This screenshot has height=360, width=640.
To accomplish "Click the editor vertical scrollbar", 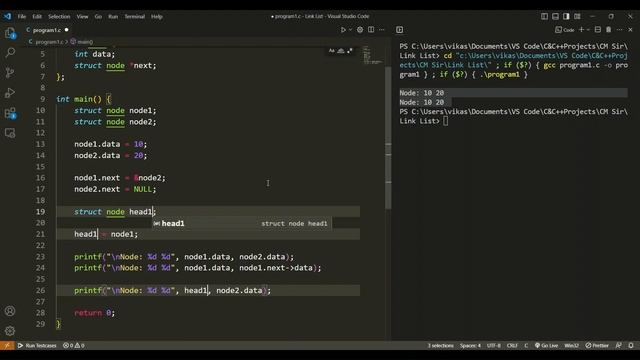I will (388, 139).
